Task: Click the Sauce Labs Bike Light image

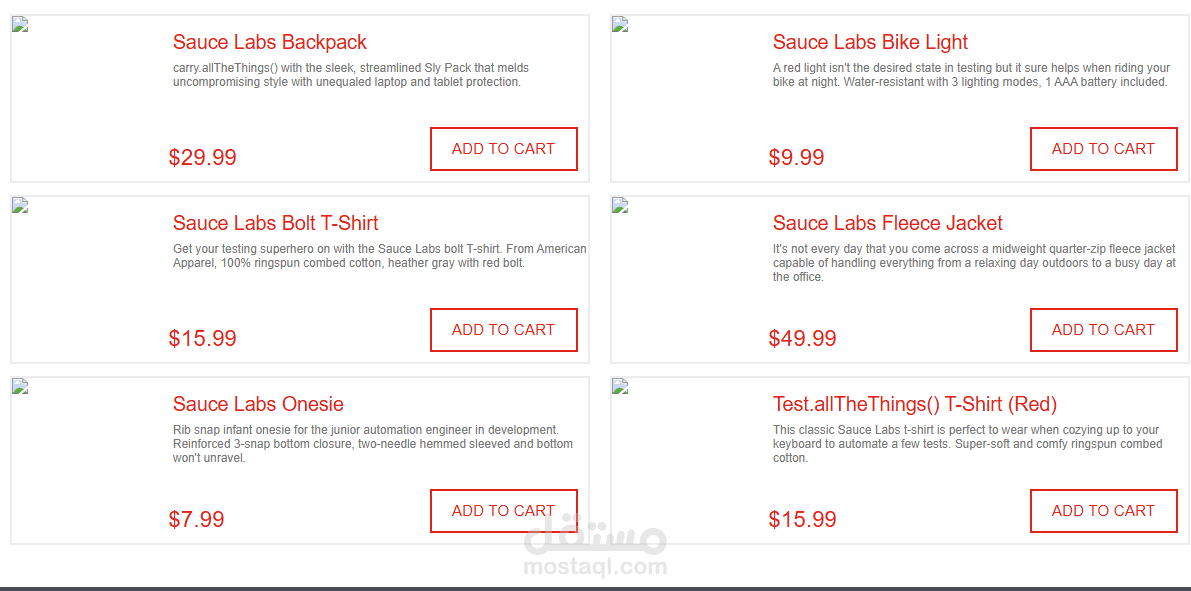Action: 620,25
